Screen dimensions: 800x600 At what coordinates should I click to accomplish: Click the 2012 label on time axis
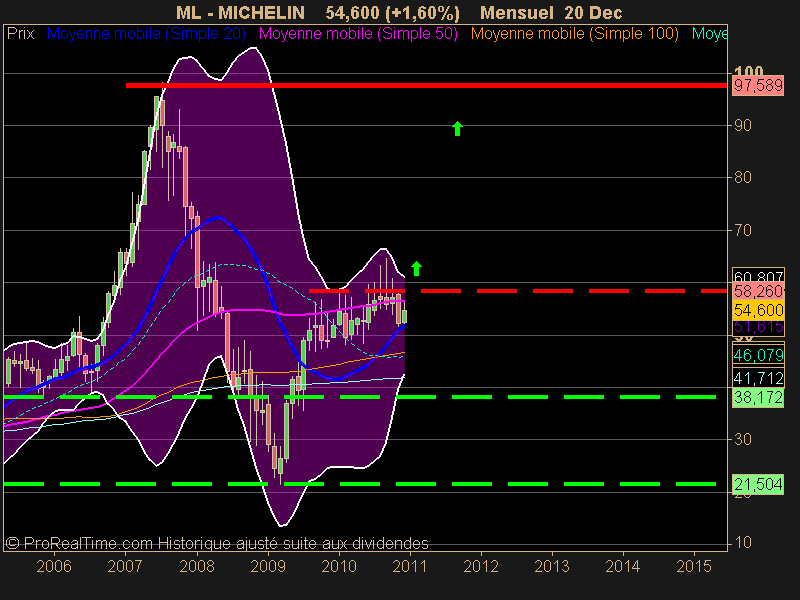click(481, 566)
